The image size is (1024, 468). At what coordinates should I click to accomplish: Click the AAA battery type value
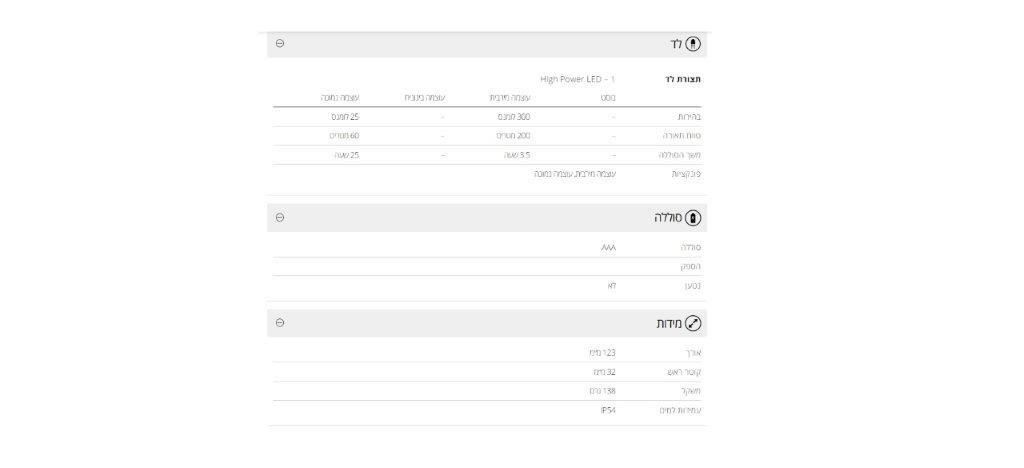pyautogui.click(x=608, y=248)
